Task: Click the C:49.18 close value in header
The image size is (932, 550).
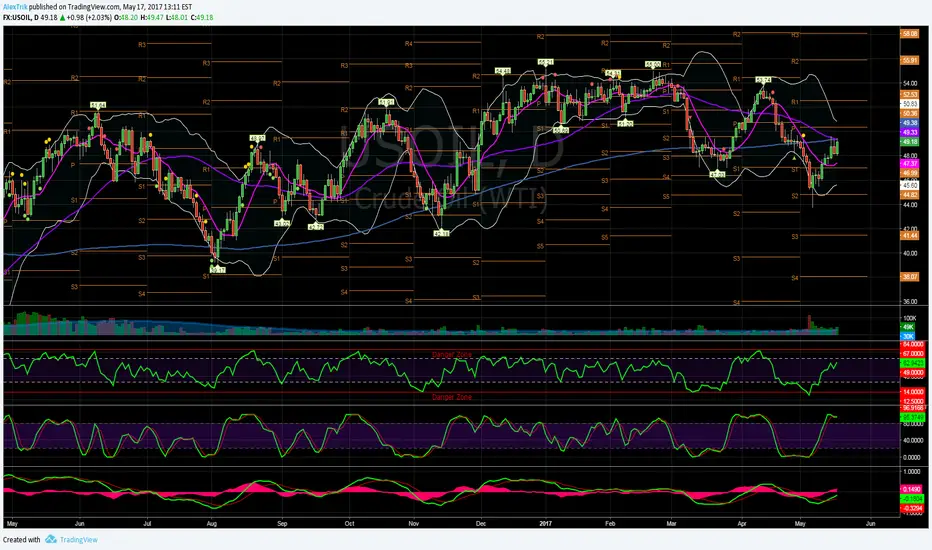Action: click(201, 17)
